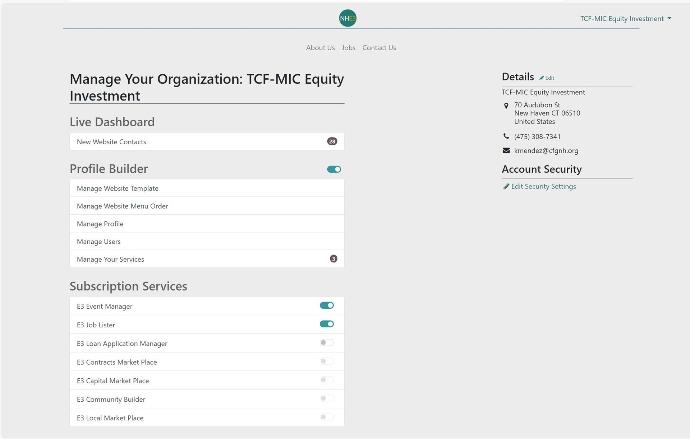Click the envelope email icon
The height and width of the screenshot is (439, 690).
506,150
